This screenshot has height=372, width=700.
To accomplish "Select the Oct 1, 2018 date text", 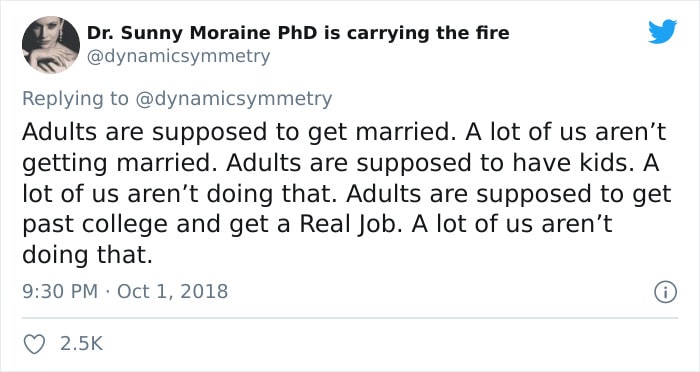I will click(172, 292).
